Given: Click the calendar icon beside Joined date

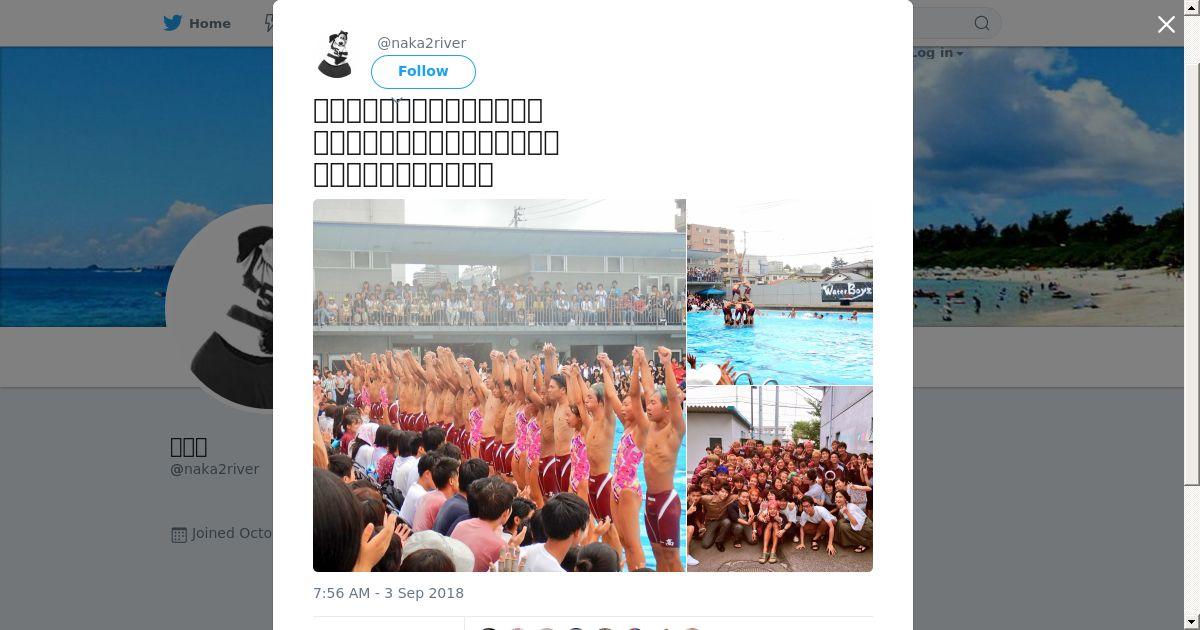Looking at the screenshot, I should pos(179,534).
